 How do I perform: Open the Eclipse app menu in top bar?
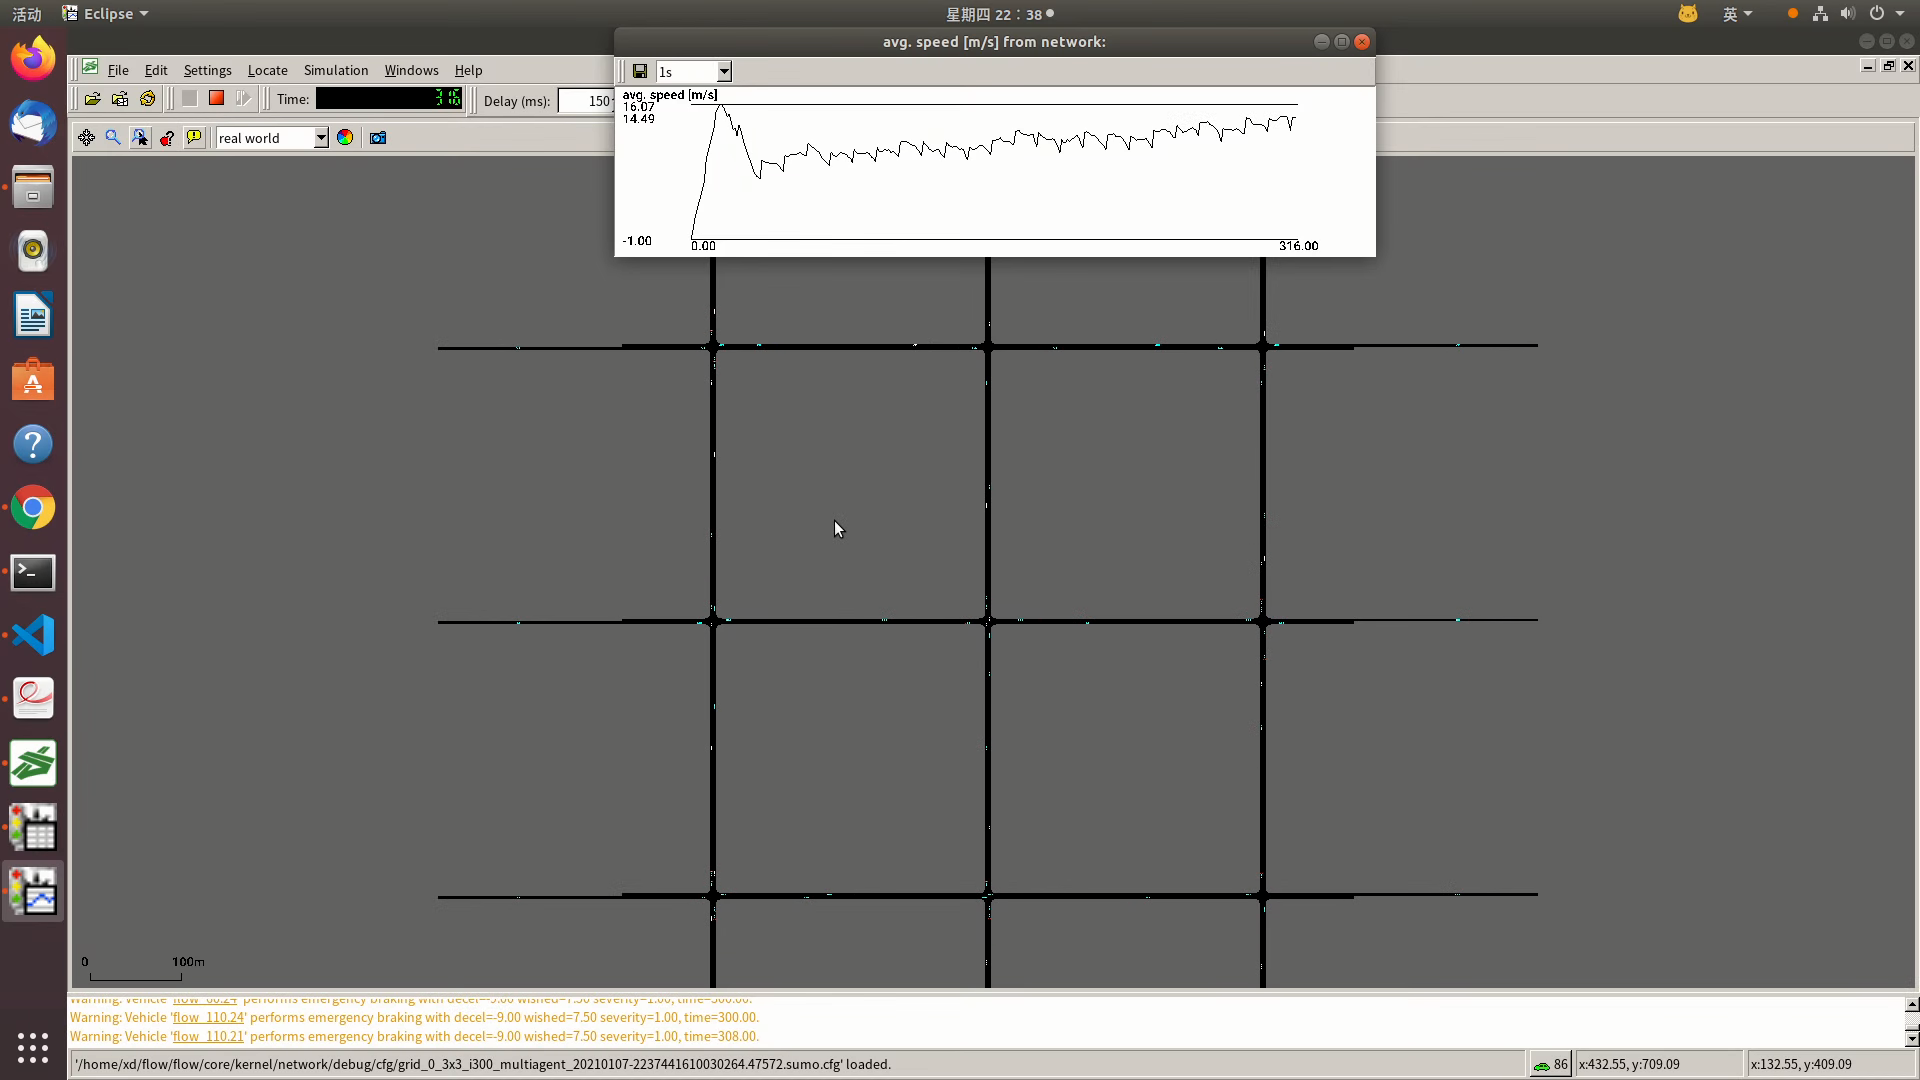(105, 14)
